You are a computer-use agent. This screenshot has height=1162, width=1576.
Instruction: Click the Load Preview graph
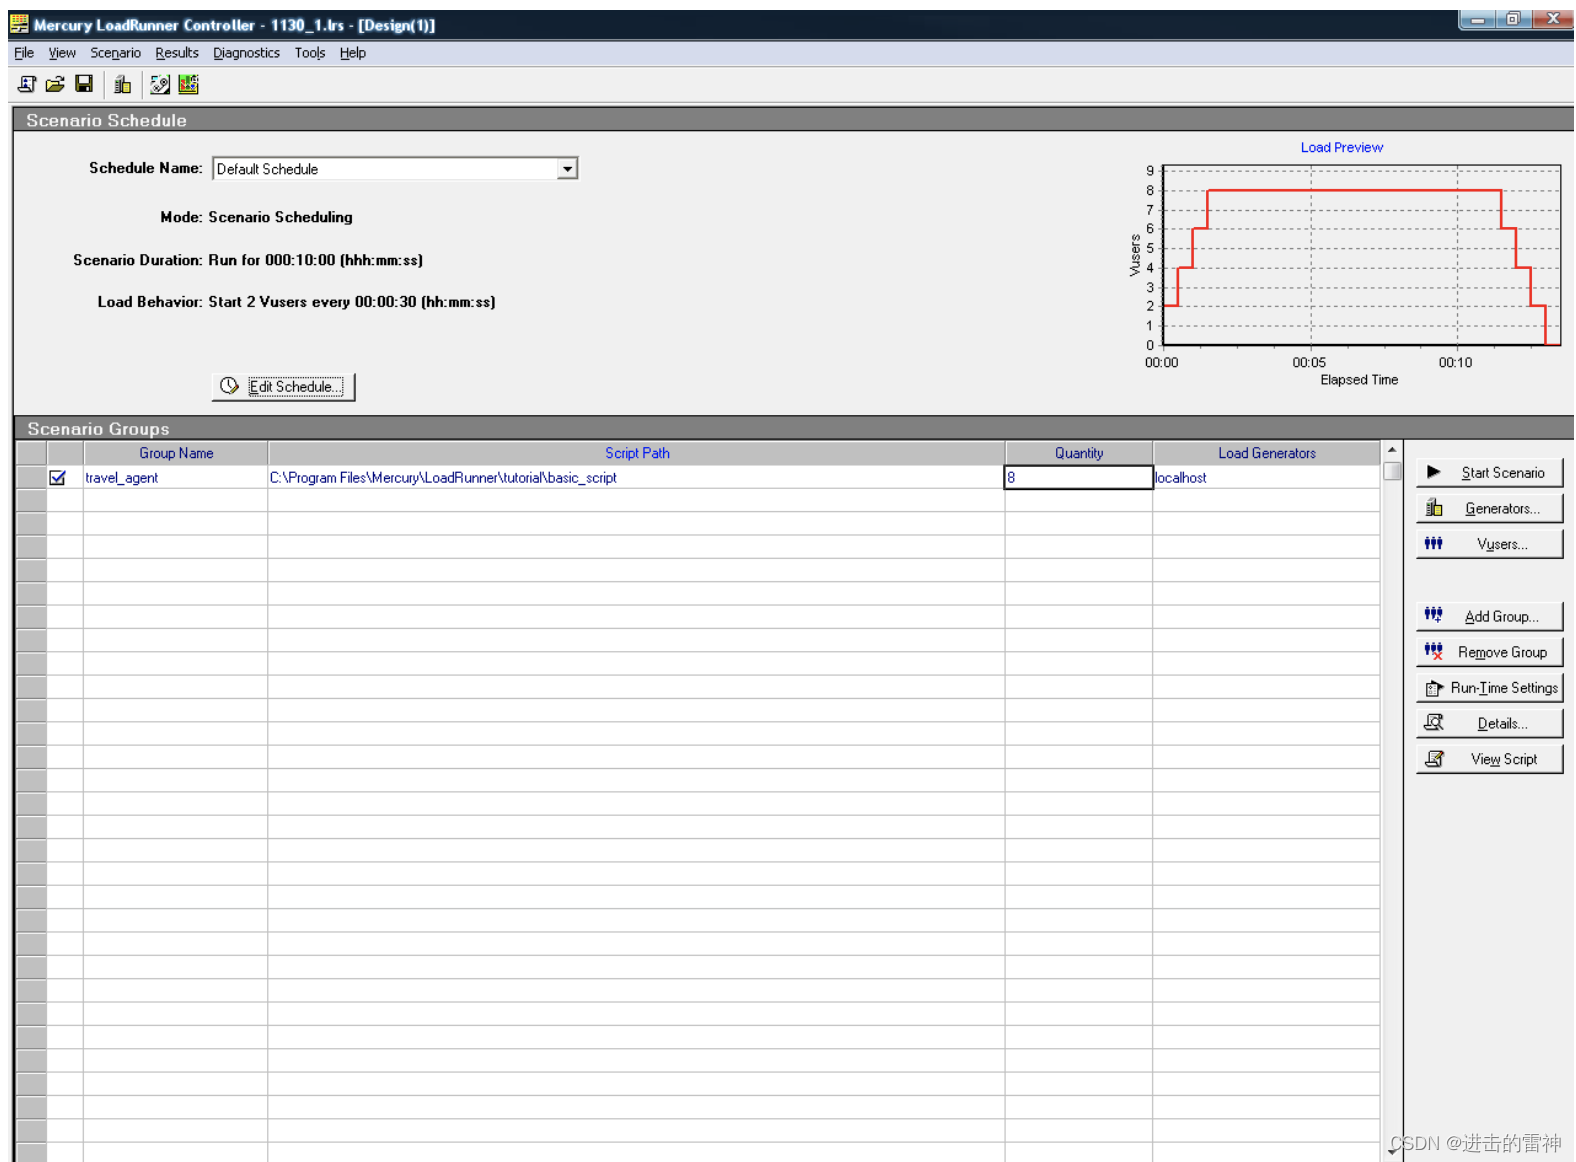tap(1361, 256)
